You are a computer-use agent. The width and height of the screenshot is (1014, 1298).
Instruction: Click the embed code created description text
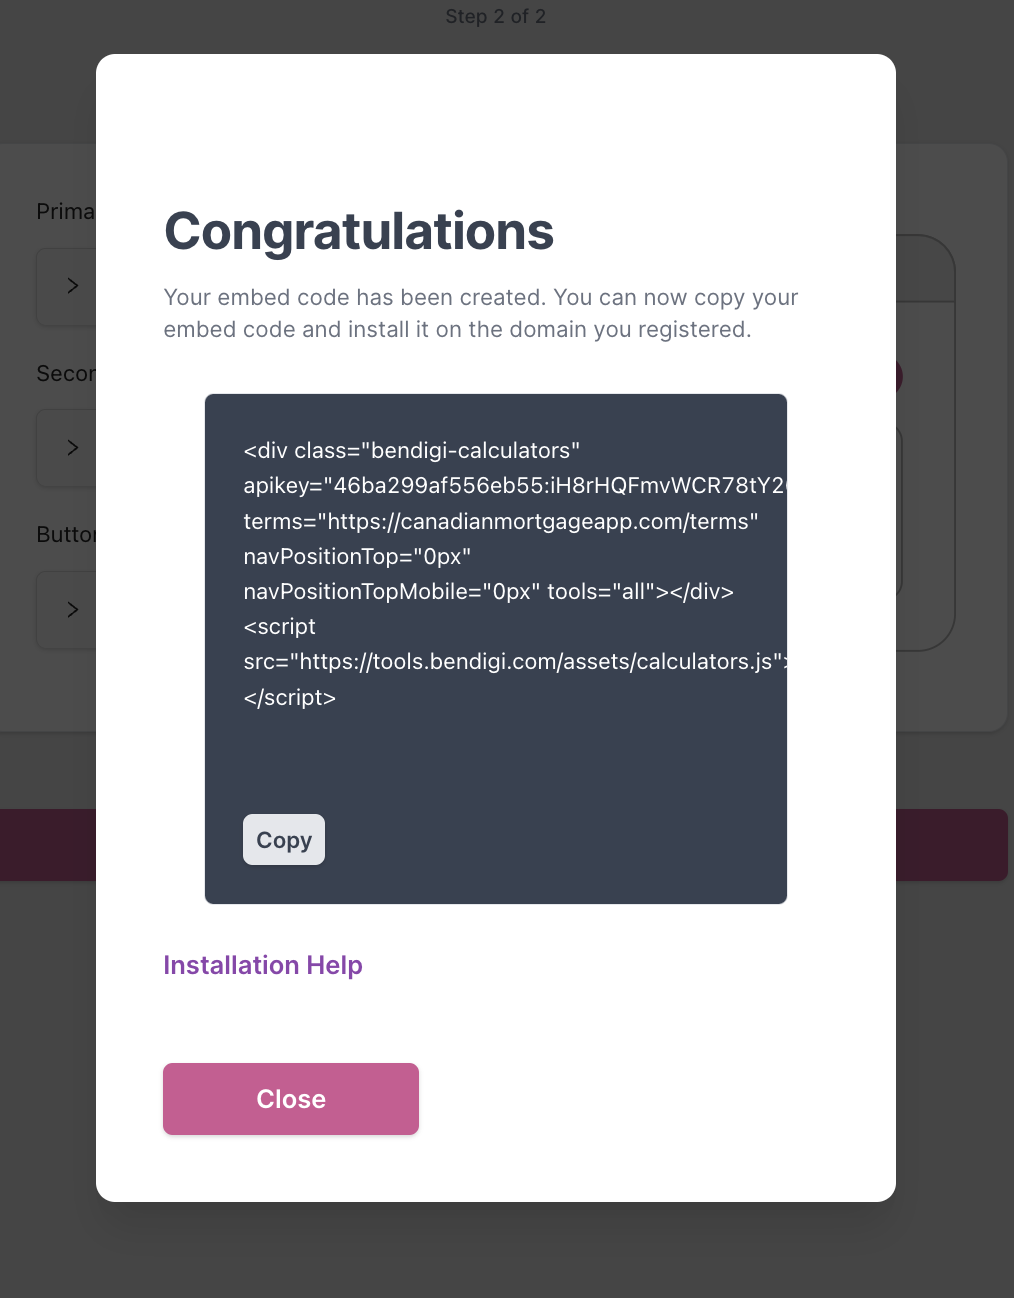pos(481,313)
